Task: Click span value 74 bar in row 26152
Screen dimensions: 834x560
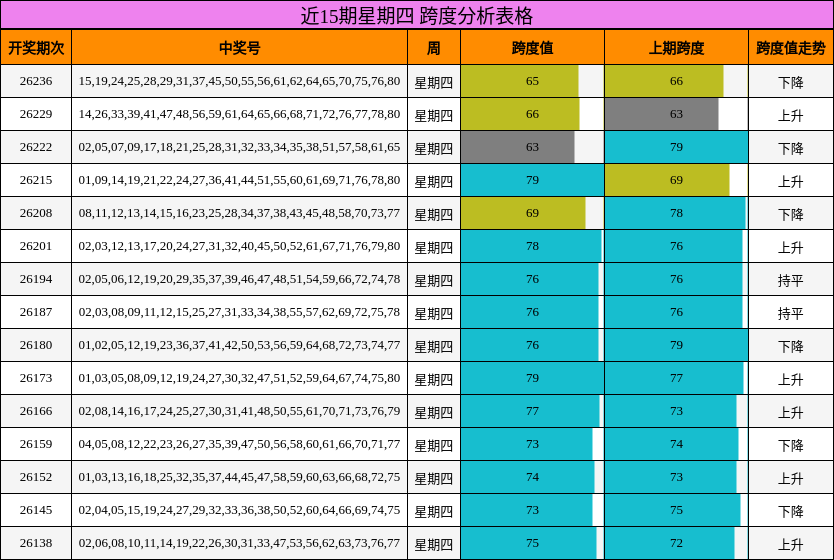Action: [528, 477]
